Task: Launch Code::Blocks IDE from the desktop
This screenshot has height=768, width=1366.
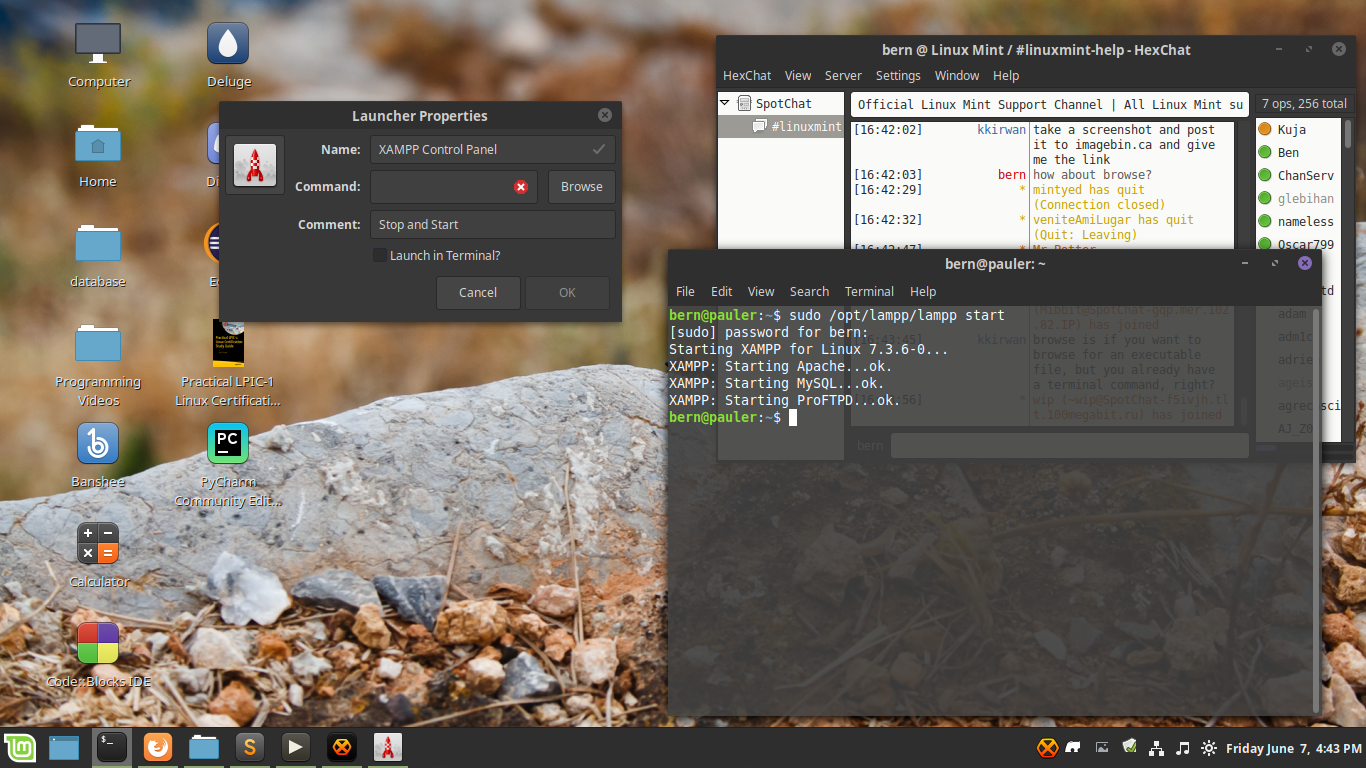Action: click(98, 656)
